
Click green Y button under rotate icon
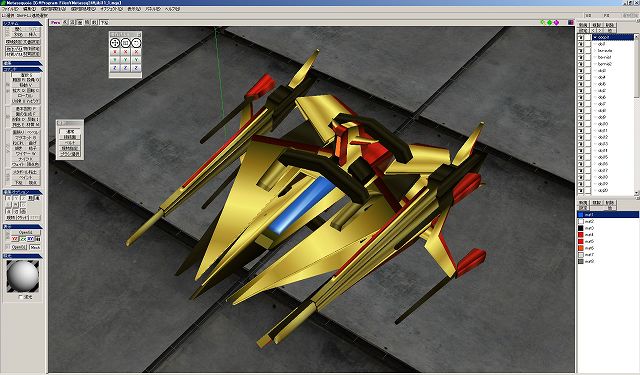[x=136, y=60]
